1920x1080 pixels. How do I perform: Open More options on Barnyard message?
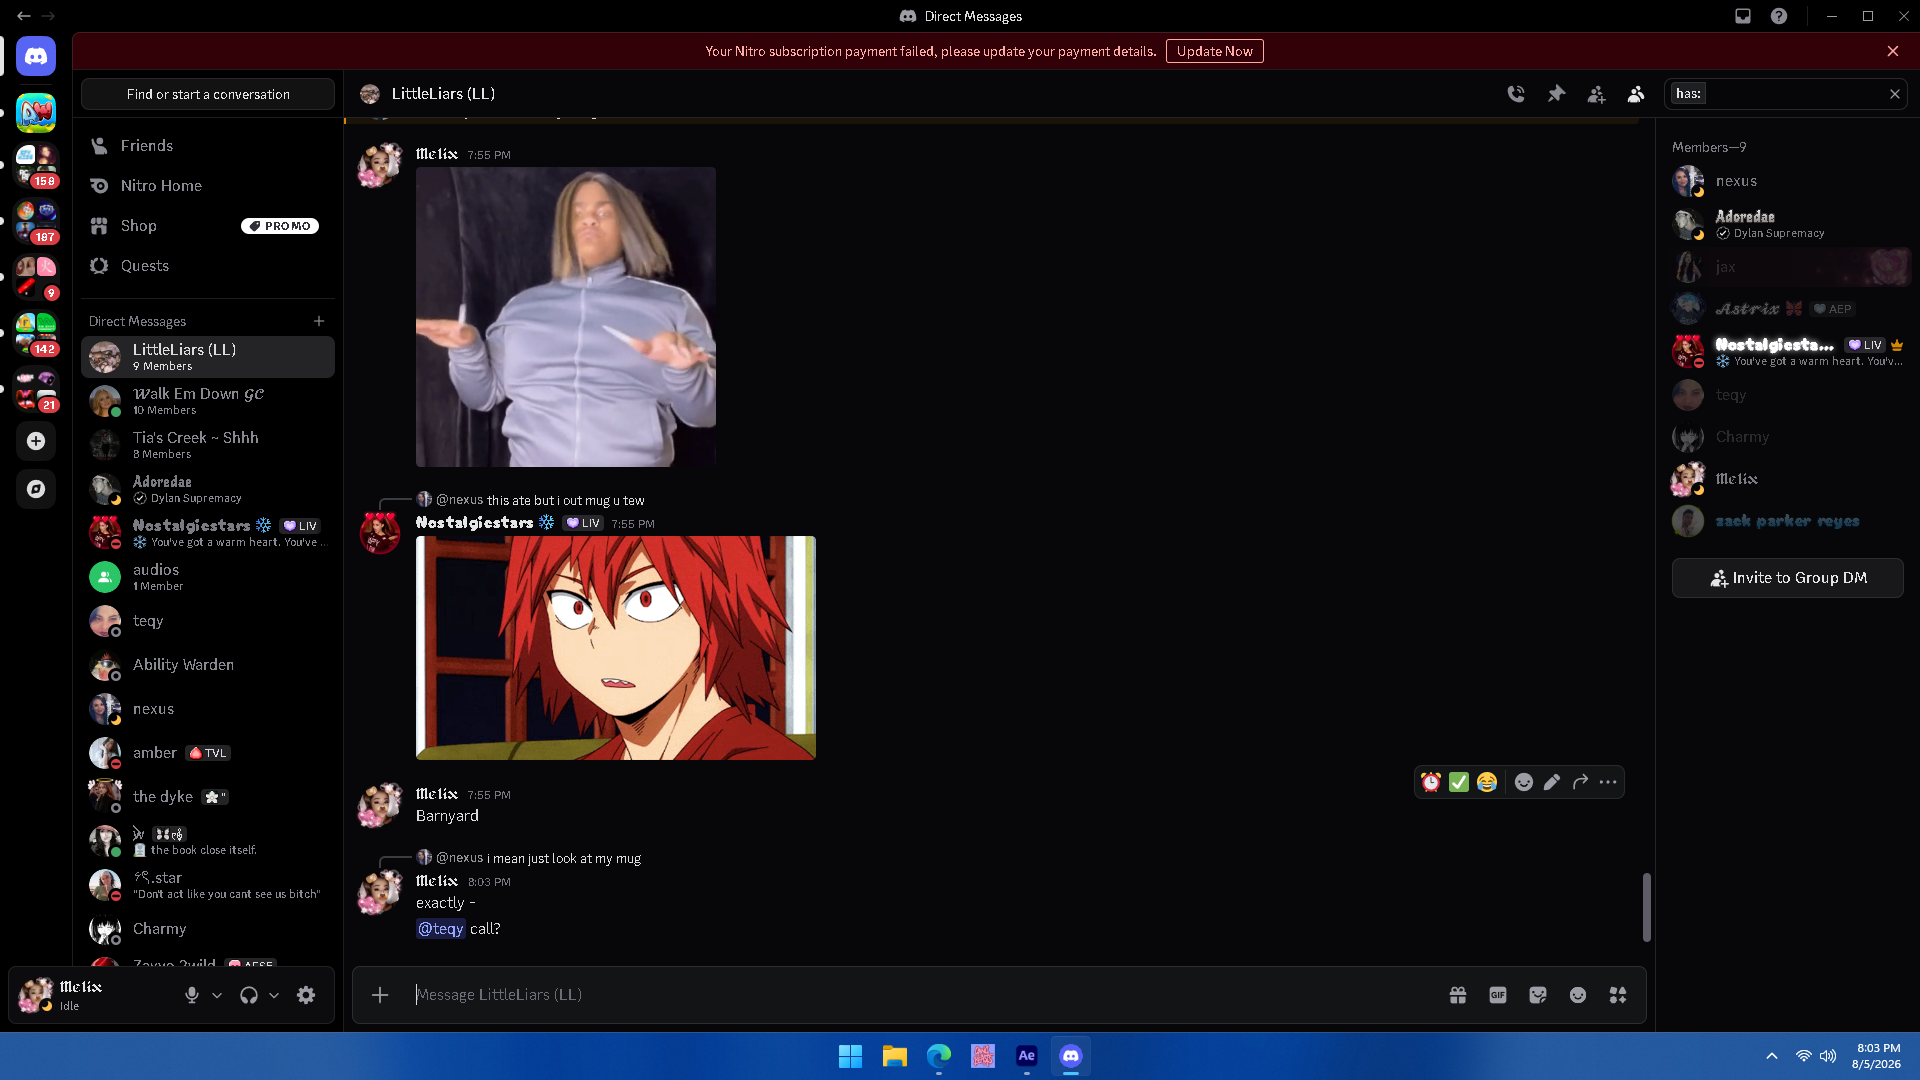(1608, 782)
